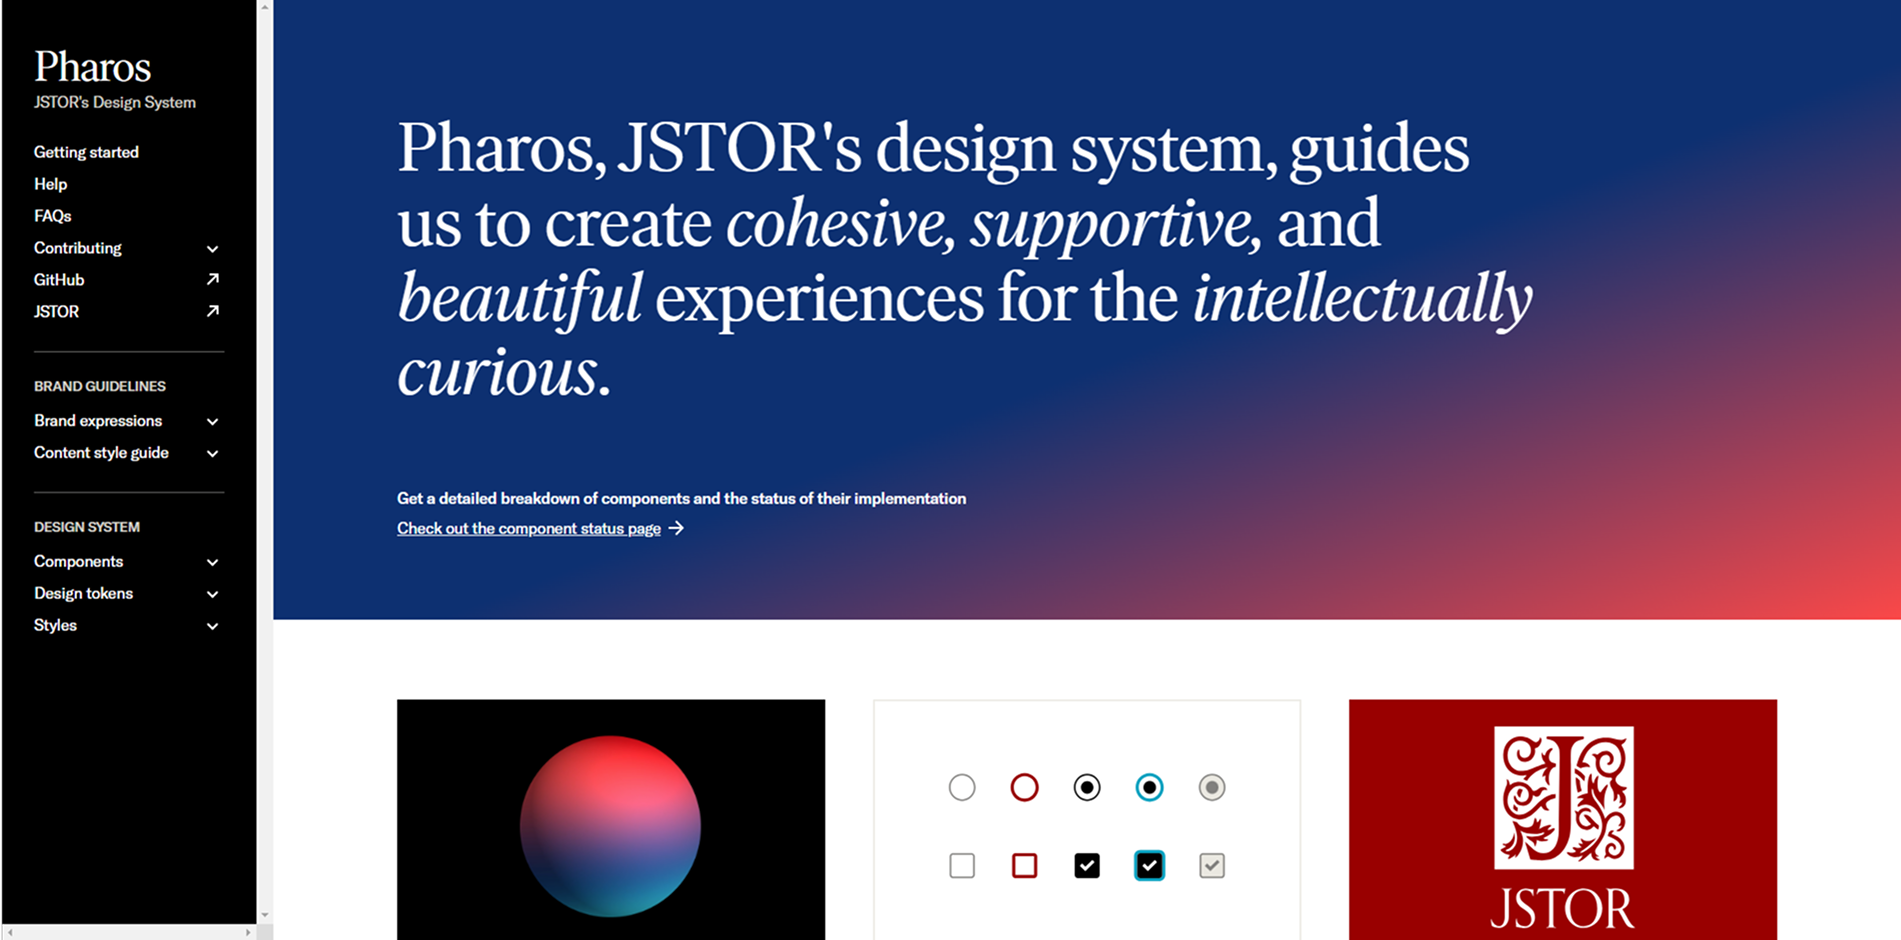Click the sidebar vertical scrollbar up arrow
Viewport: 1901px width, 940px height.
tap(265, 7)
